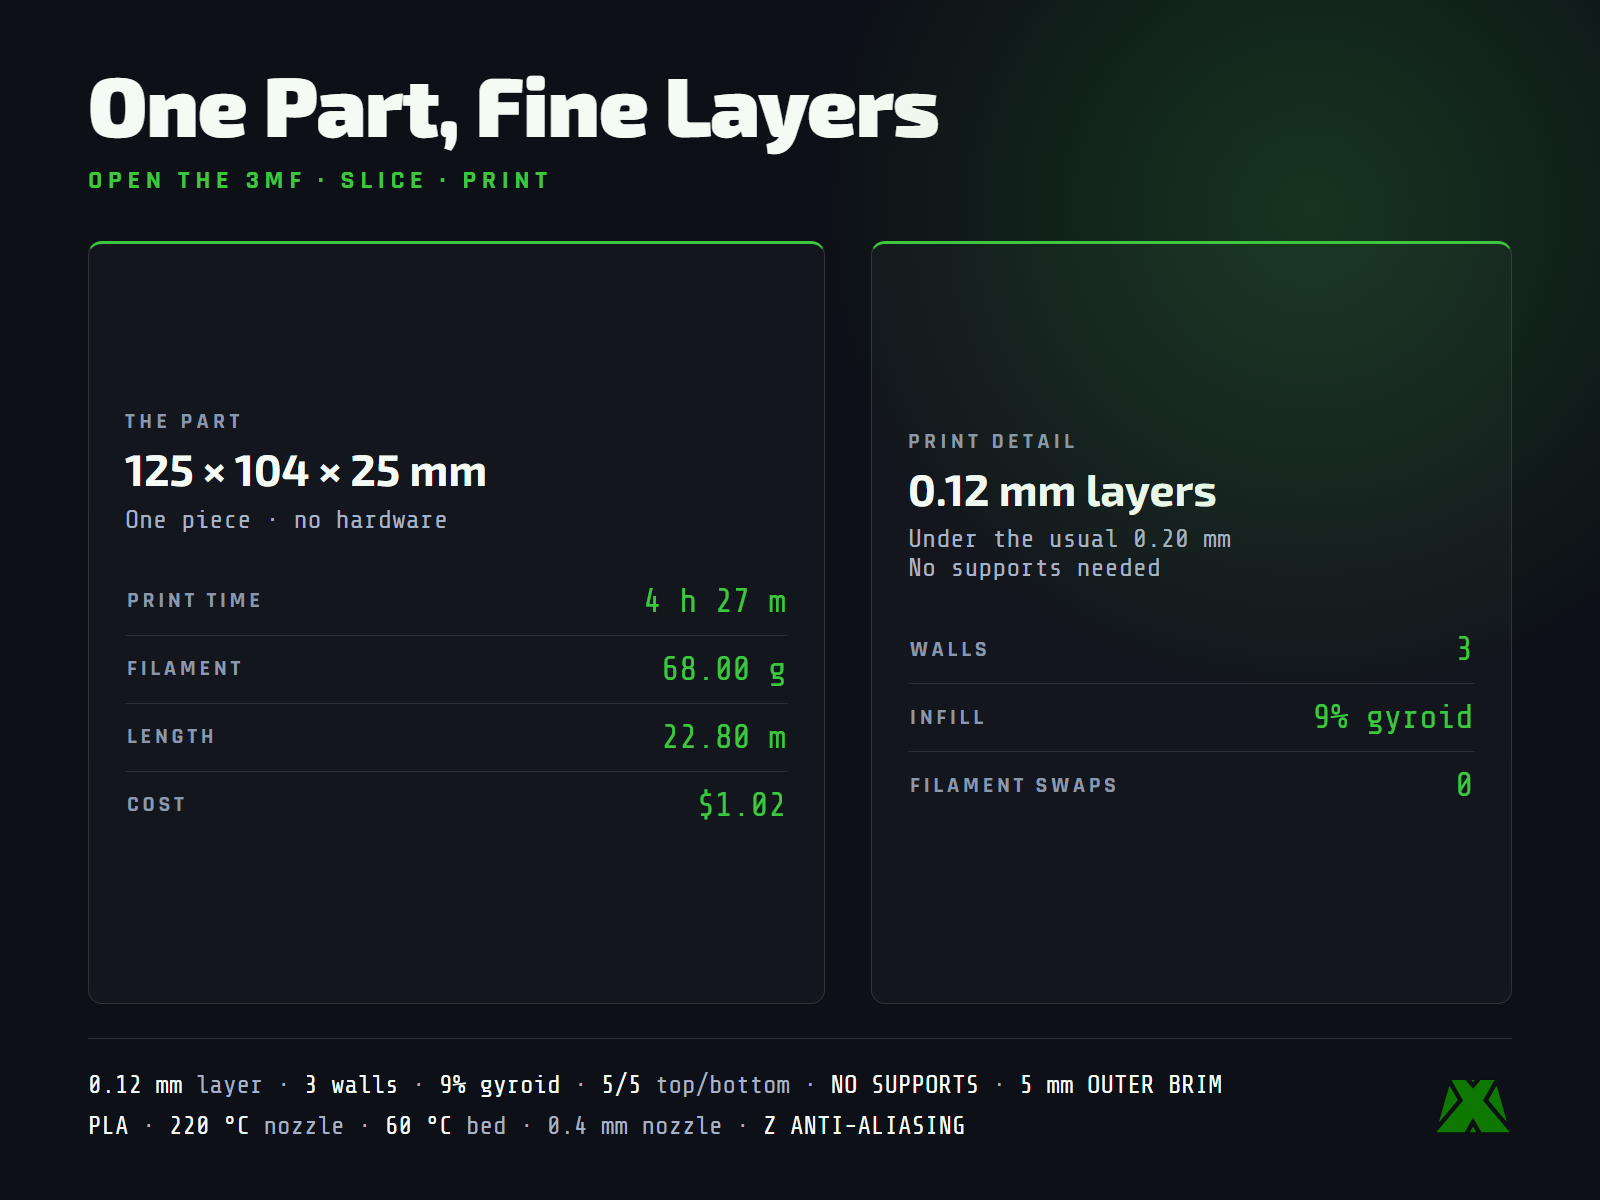This screenshot has width=1600, height=1200.
Task: Click the "LENGTH" row label
Action: tap(171, 737)
